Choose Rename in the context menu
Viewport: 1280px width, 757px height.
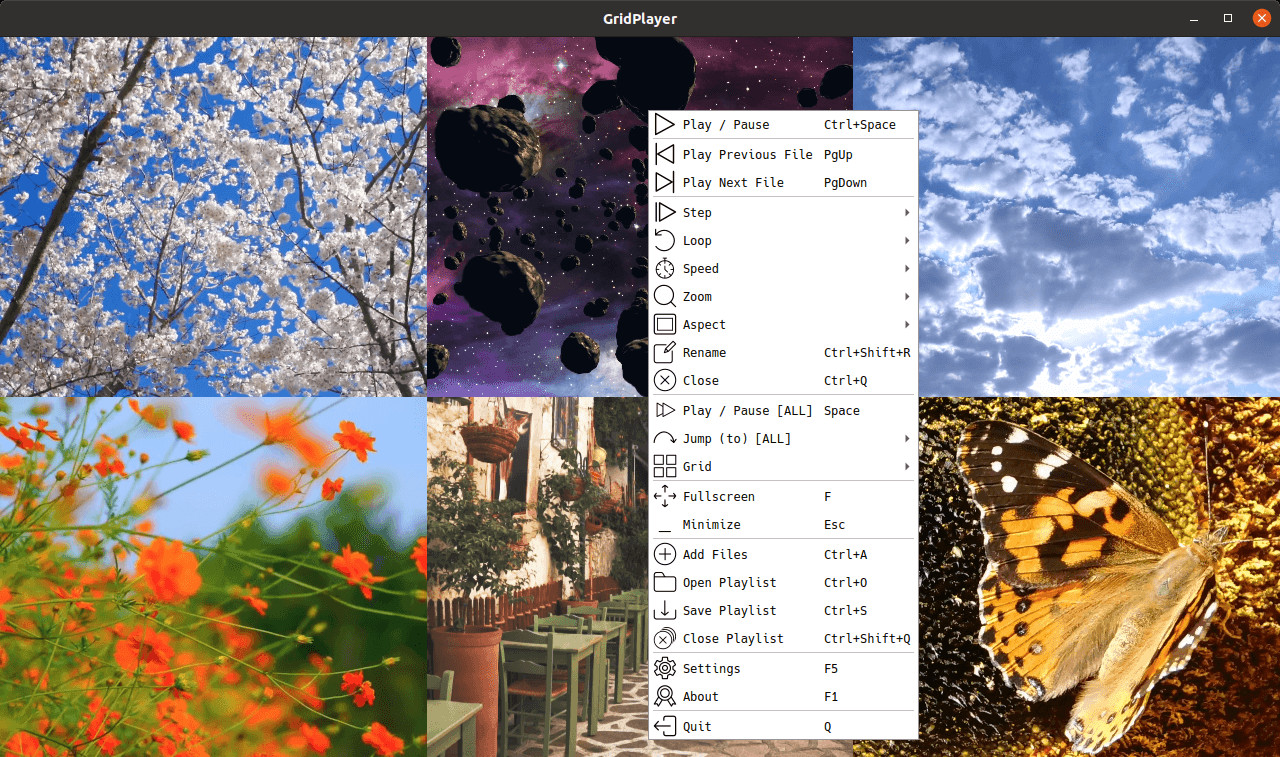click(x=783, y=352)
